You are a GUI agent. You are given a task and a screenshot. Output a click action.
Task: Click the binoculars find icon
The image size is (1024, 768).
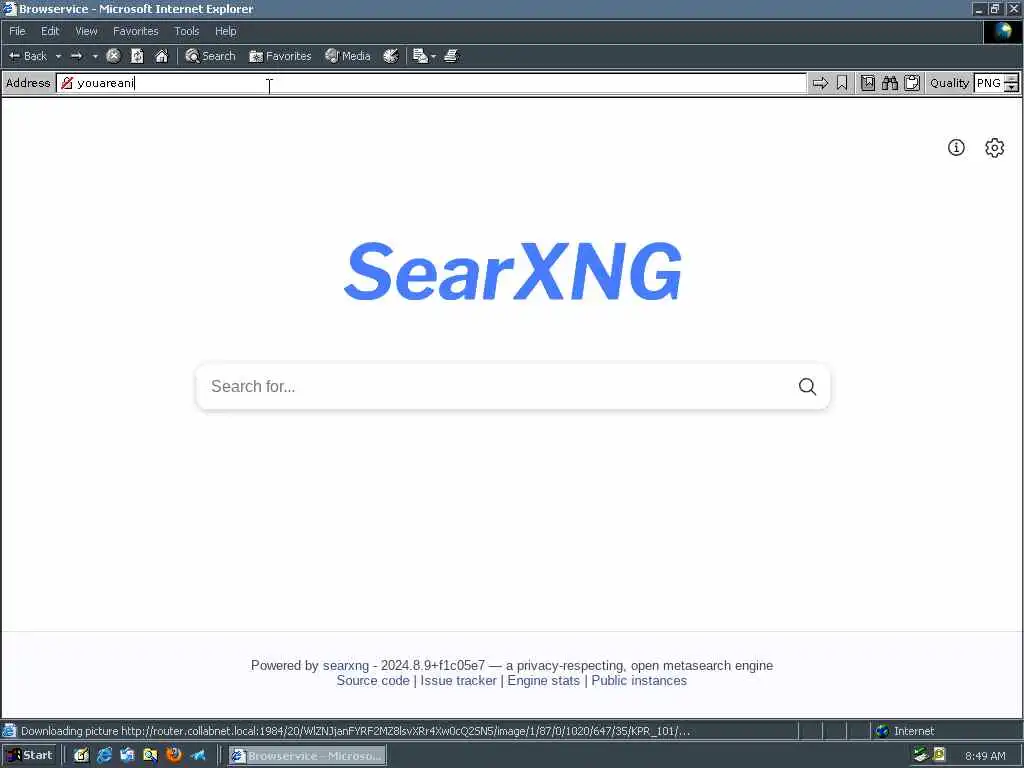(889, 83)
